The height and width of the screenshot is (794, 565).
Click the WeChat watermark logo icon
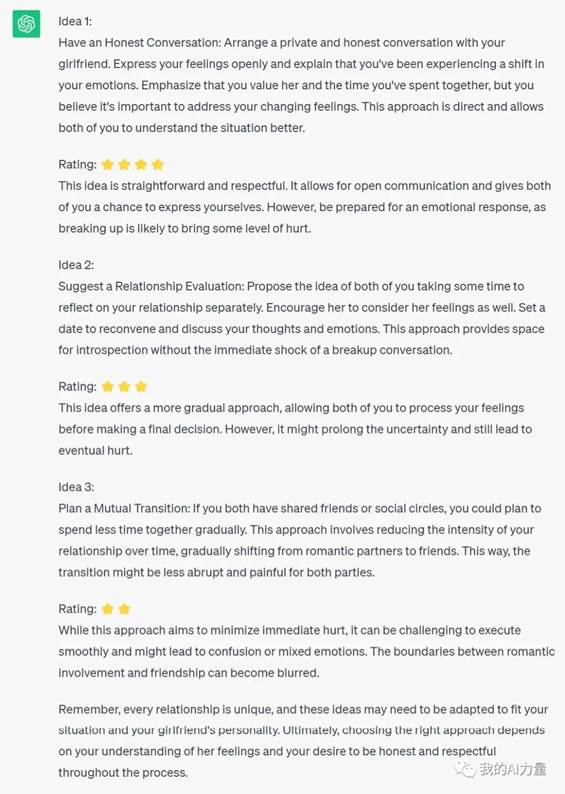pyautogui.click(x=465, y=769)
